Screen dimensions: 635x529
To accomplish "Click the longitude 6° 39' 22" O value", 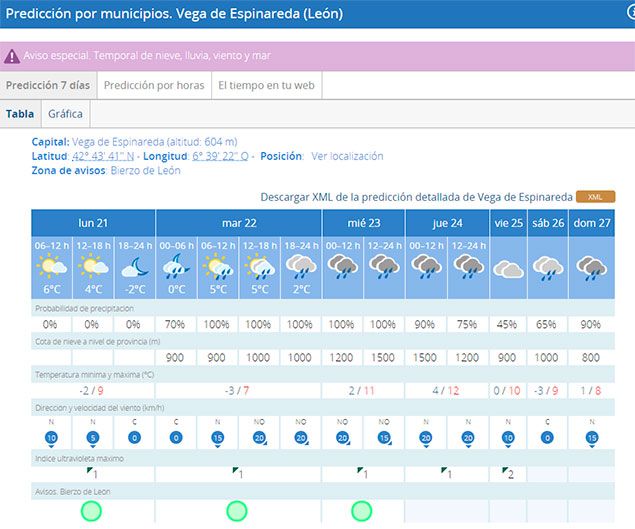I will [221, 156].
